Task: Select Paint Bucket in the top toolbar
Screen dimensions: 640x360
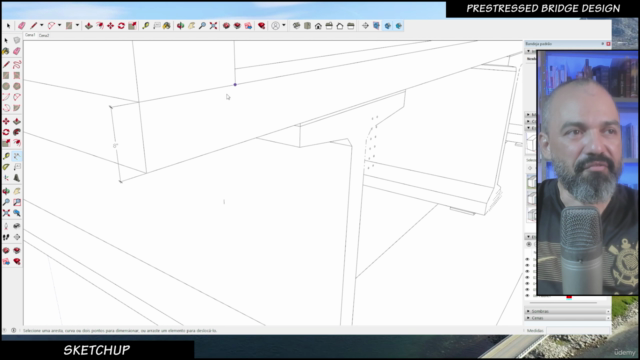Action: pyautogui.click(x=167, y=26)
